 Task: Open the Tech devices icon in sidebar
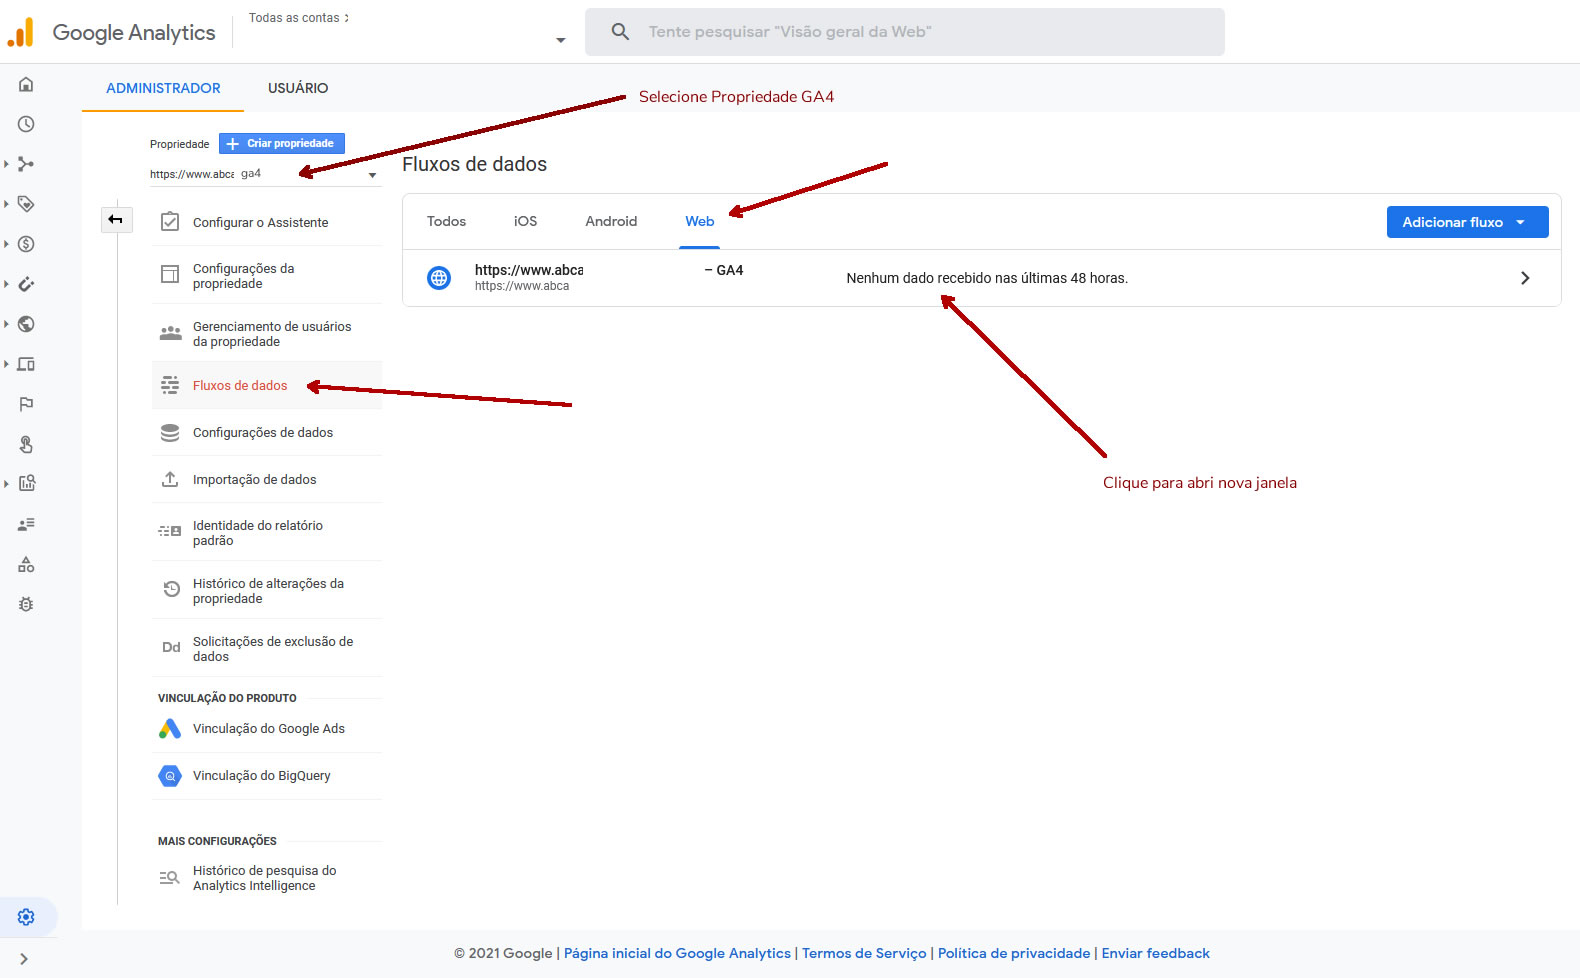[x=26, y=364]
